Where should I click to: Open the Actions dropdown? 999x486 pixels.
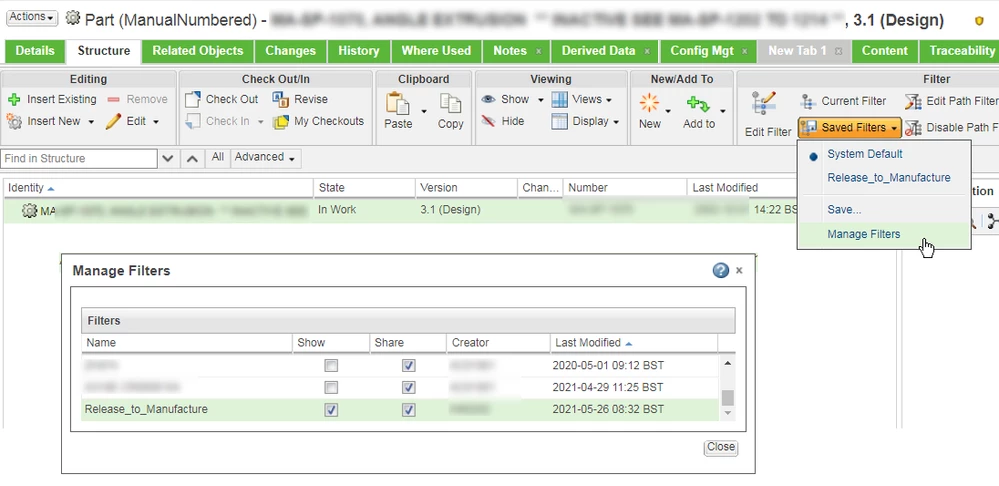tap(32, 17)
